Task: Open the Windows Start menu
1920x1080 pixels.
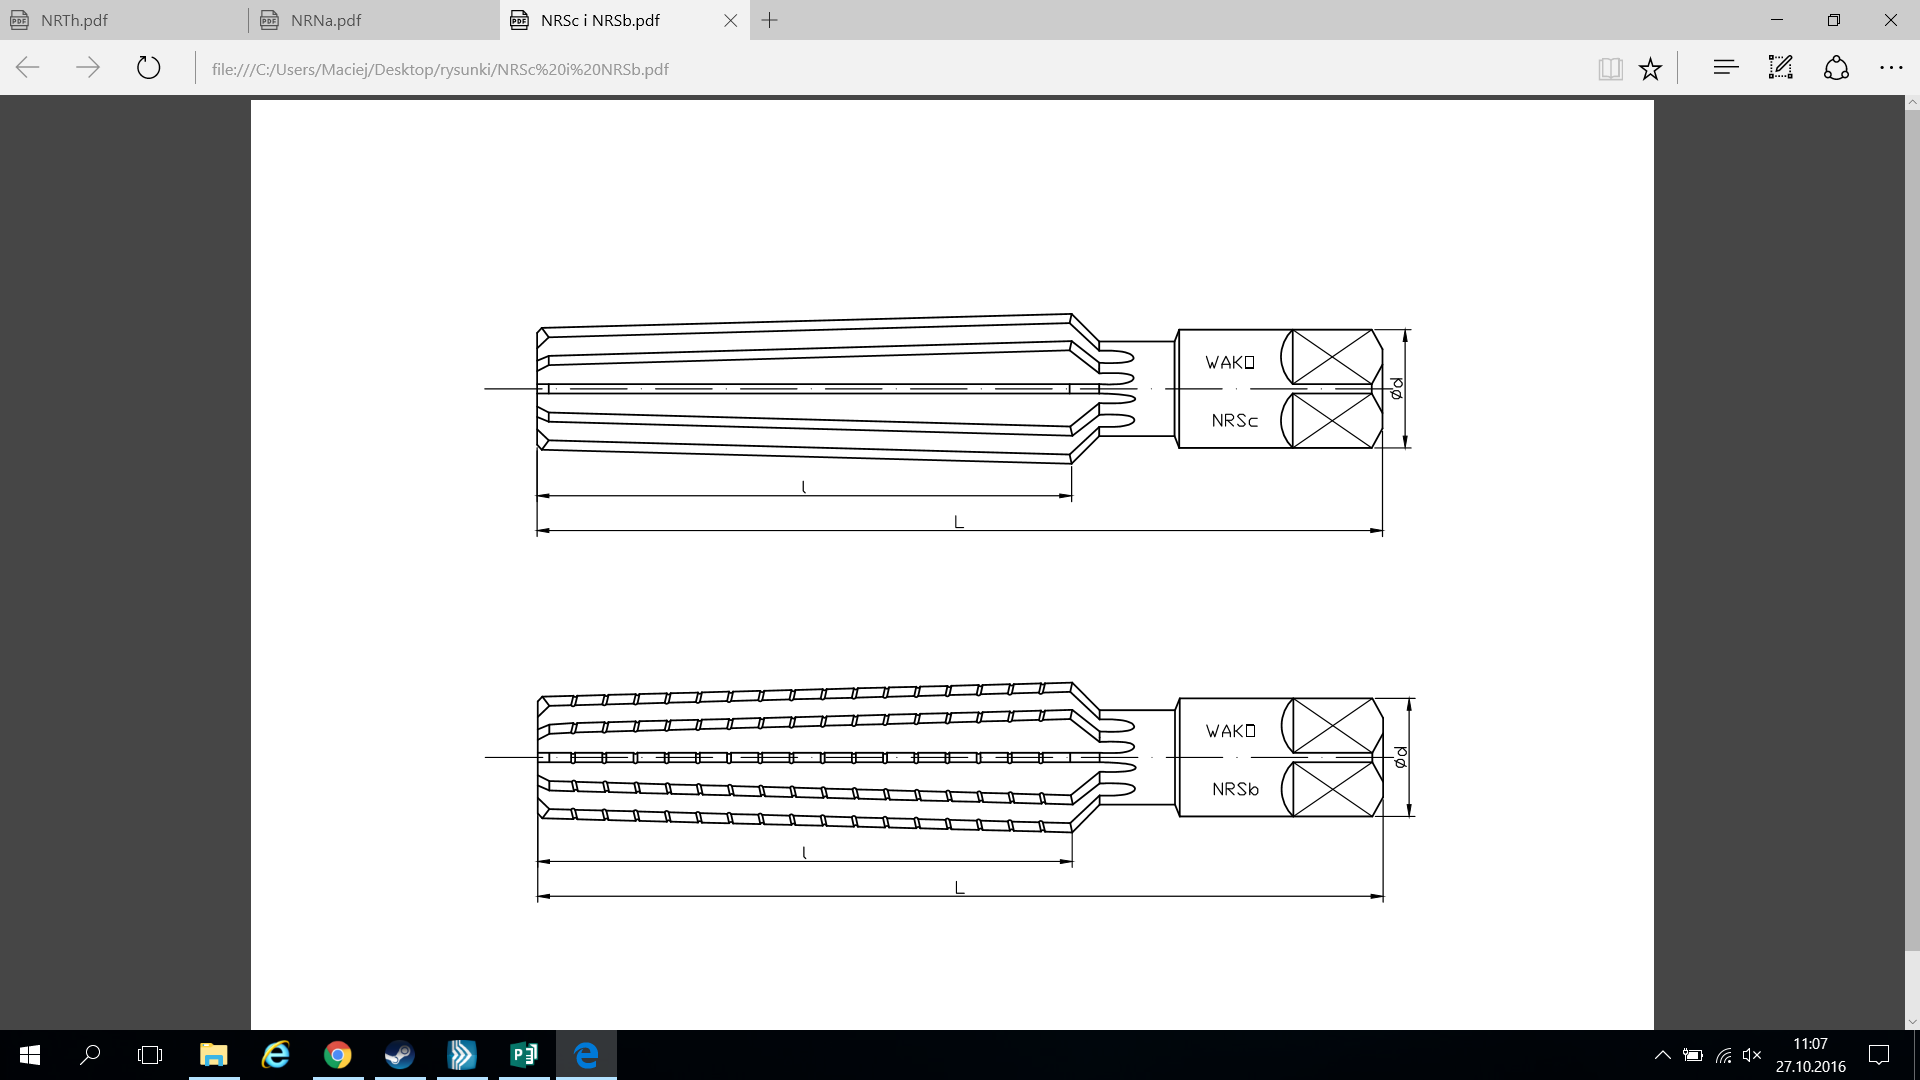Action: (30, 1055)
